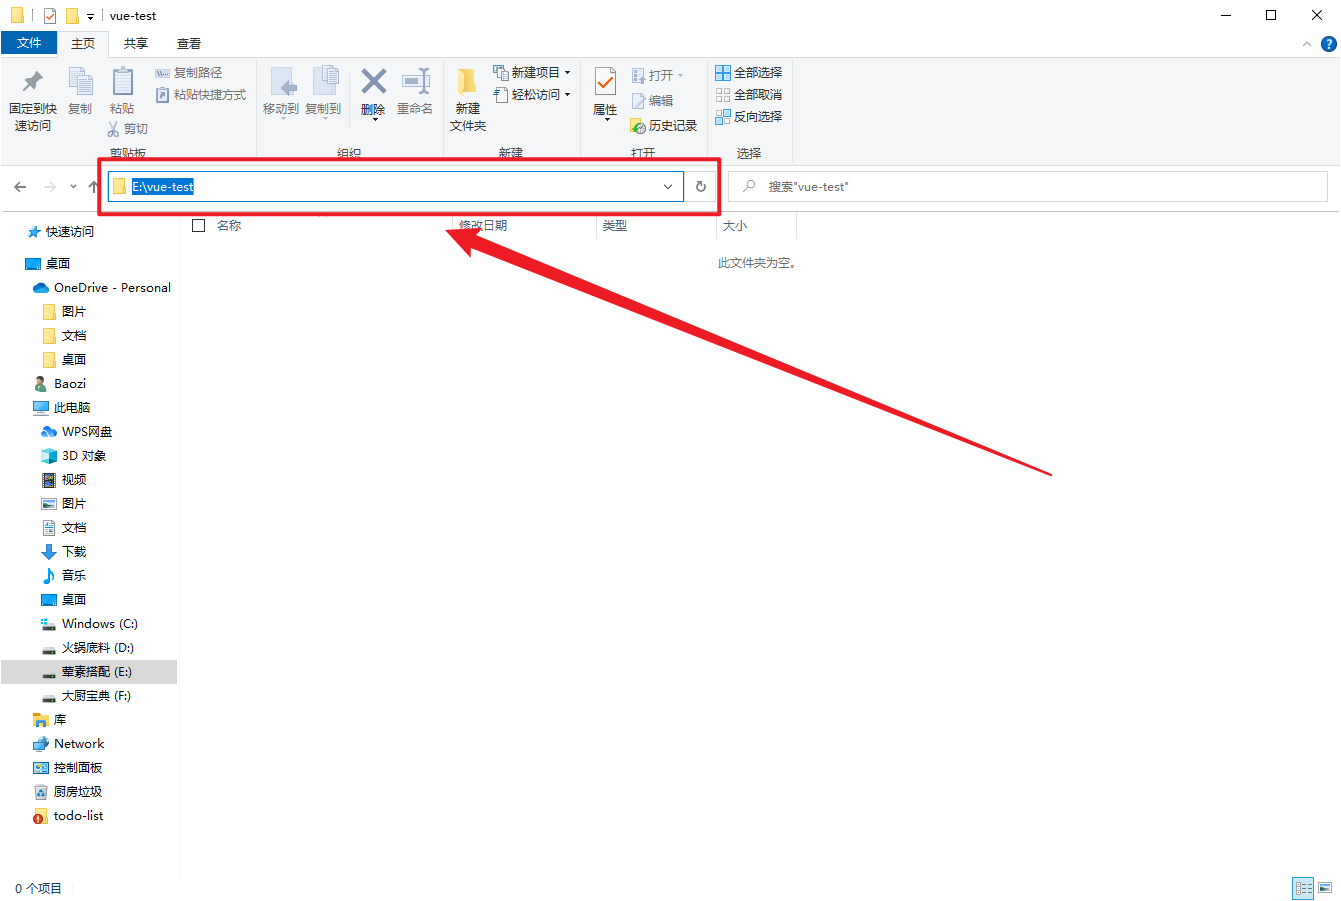Open the 轻松访问 dropdown
Viewport: 1341px width, 901px height.
(x=532, y=95)
